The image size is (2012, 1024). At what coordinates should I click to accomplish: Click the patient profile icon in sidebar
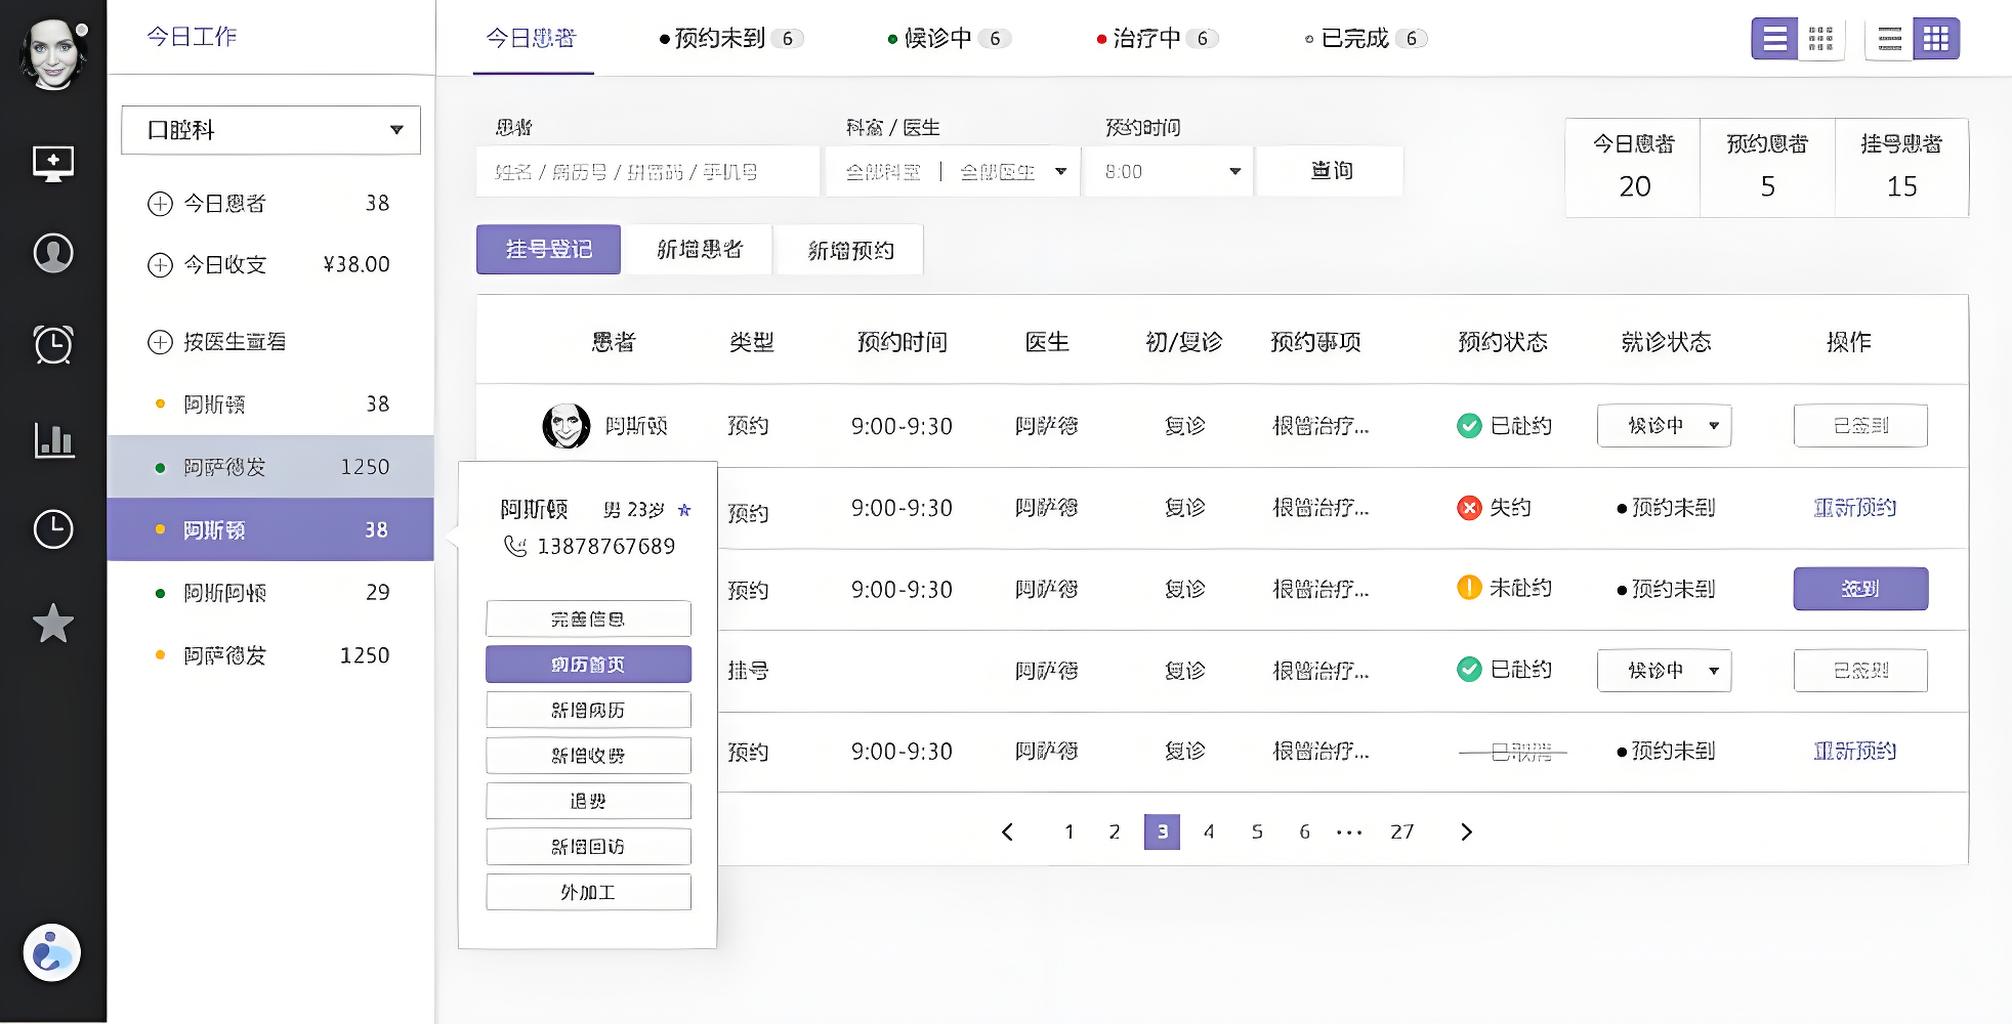53,253
